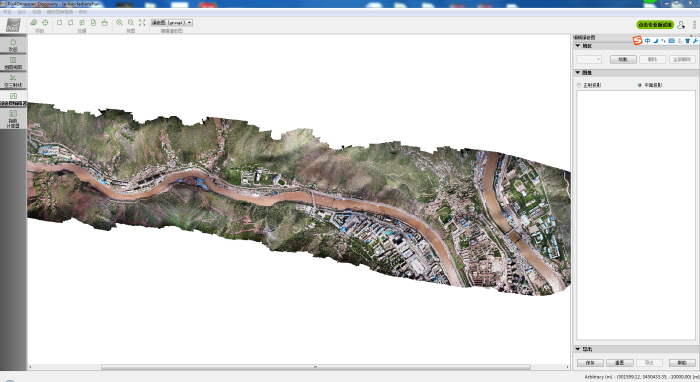This screenshot has height=382, width=700.
Task: Open the last menu in menu bar
Action: tap(83, 12)
